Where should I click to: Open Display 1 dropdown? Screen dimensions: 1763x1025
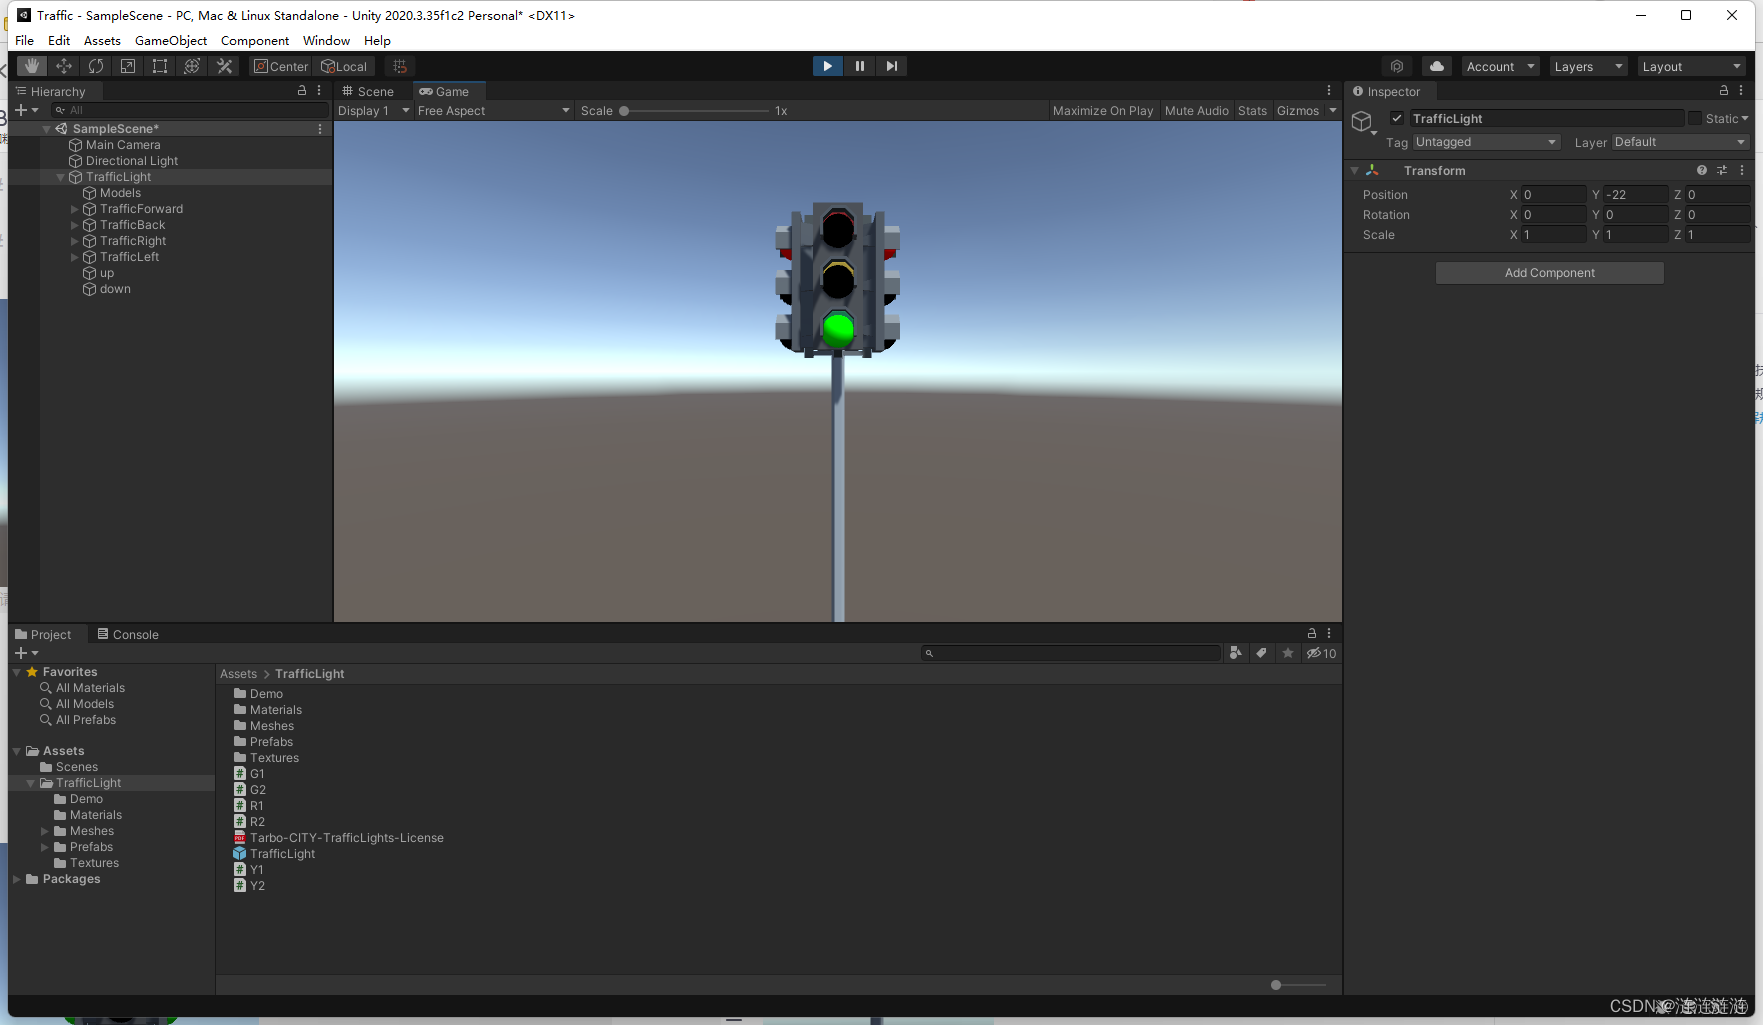coord(374,111)
